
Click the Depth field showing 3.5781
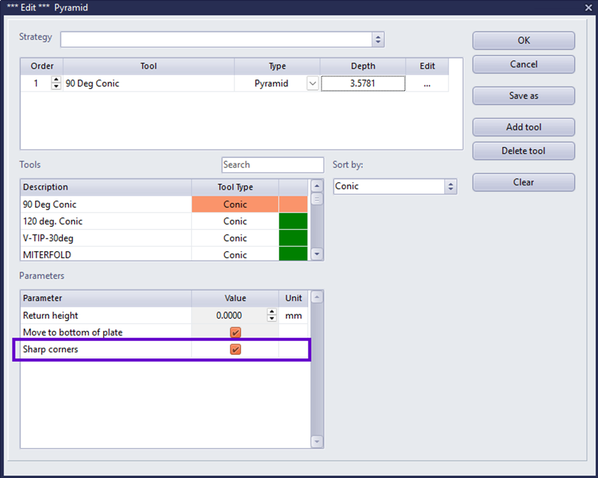coord(363,84)
